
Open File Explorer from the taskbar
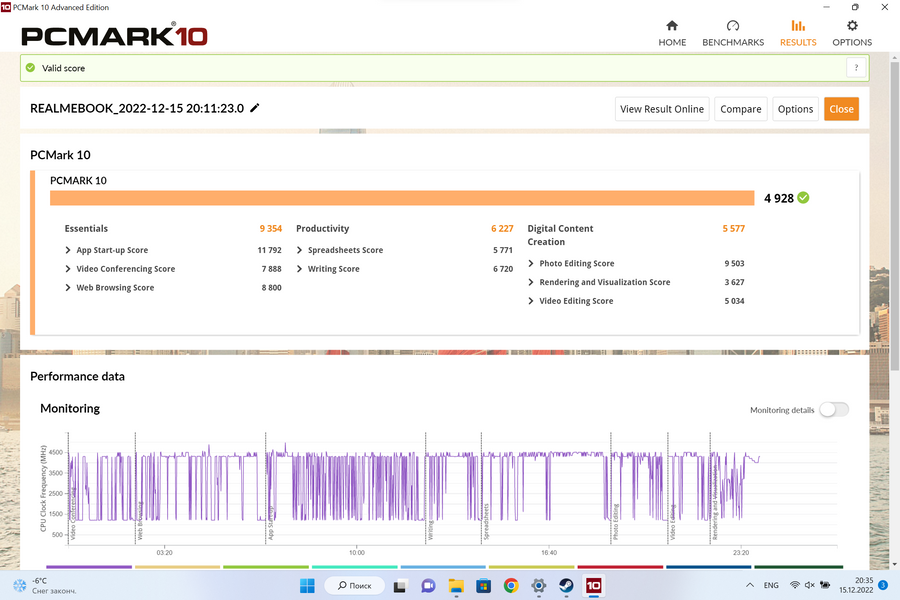(x=456, y=585)
